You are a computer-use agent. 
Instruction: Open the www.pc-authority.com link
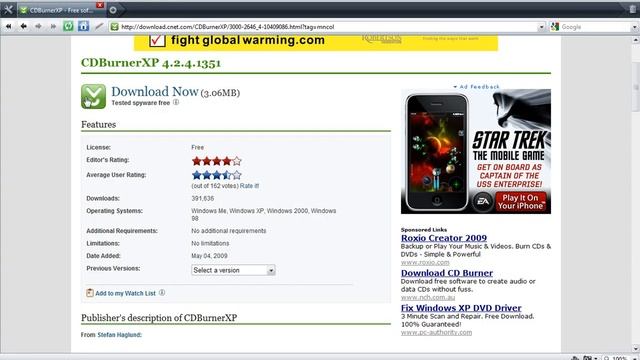[436, 333]
